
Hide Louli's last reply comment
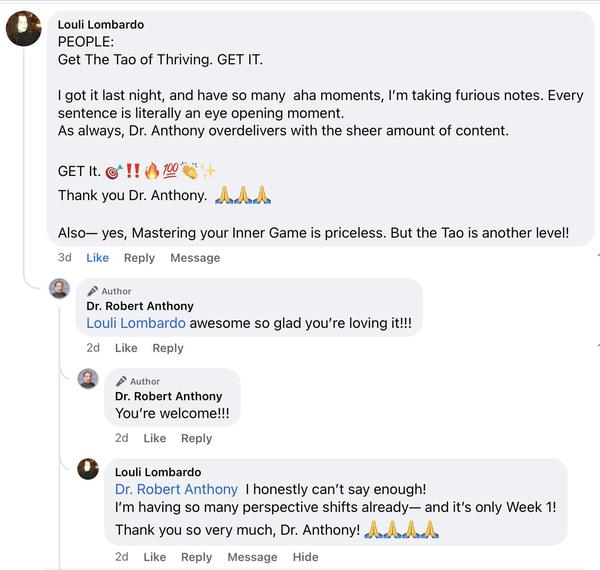click(305, 557)
